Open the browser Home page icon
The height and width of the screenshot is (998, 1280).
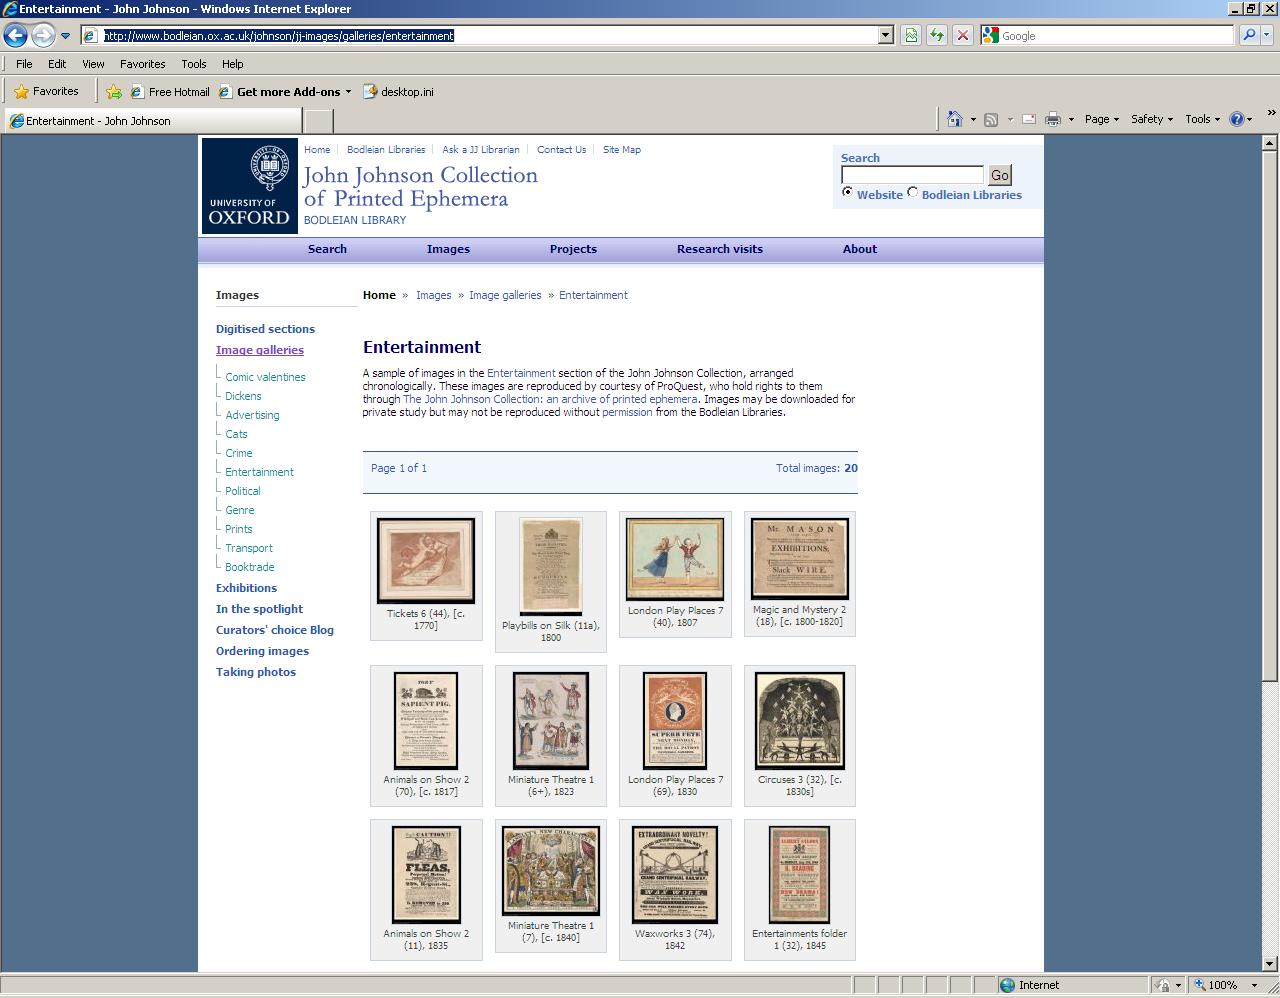click(x=955, y=118)
